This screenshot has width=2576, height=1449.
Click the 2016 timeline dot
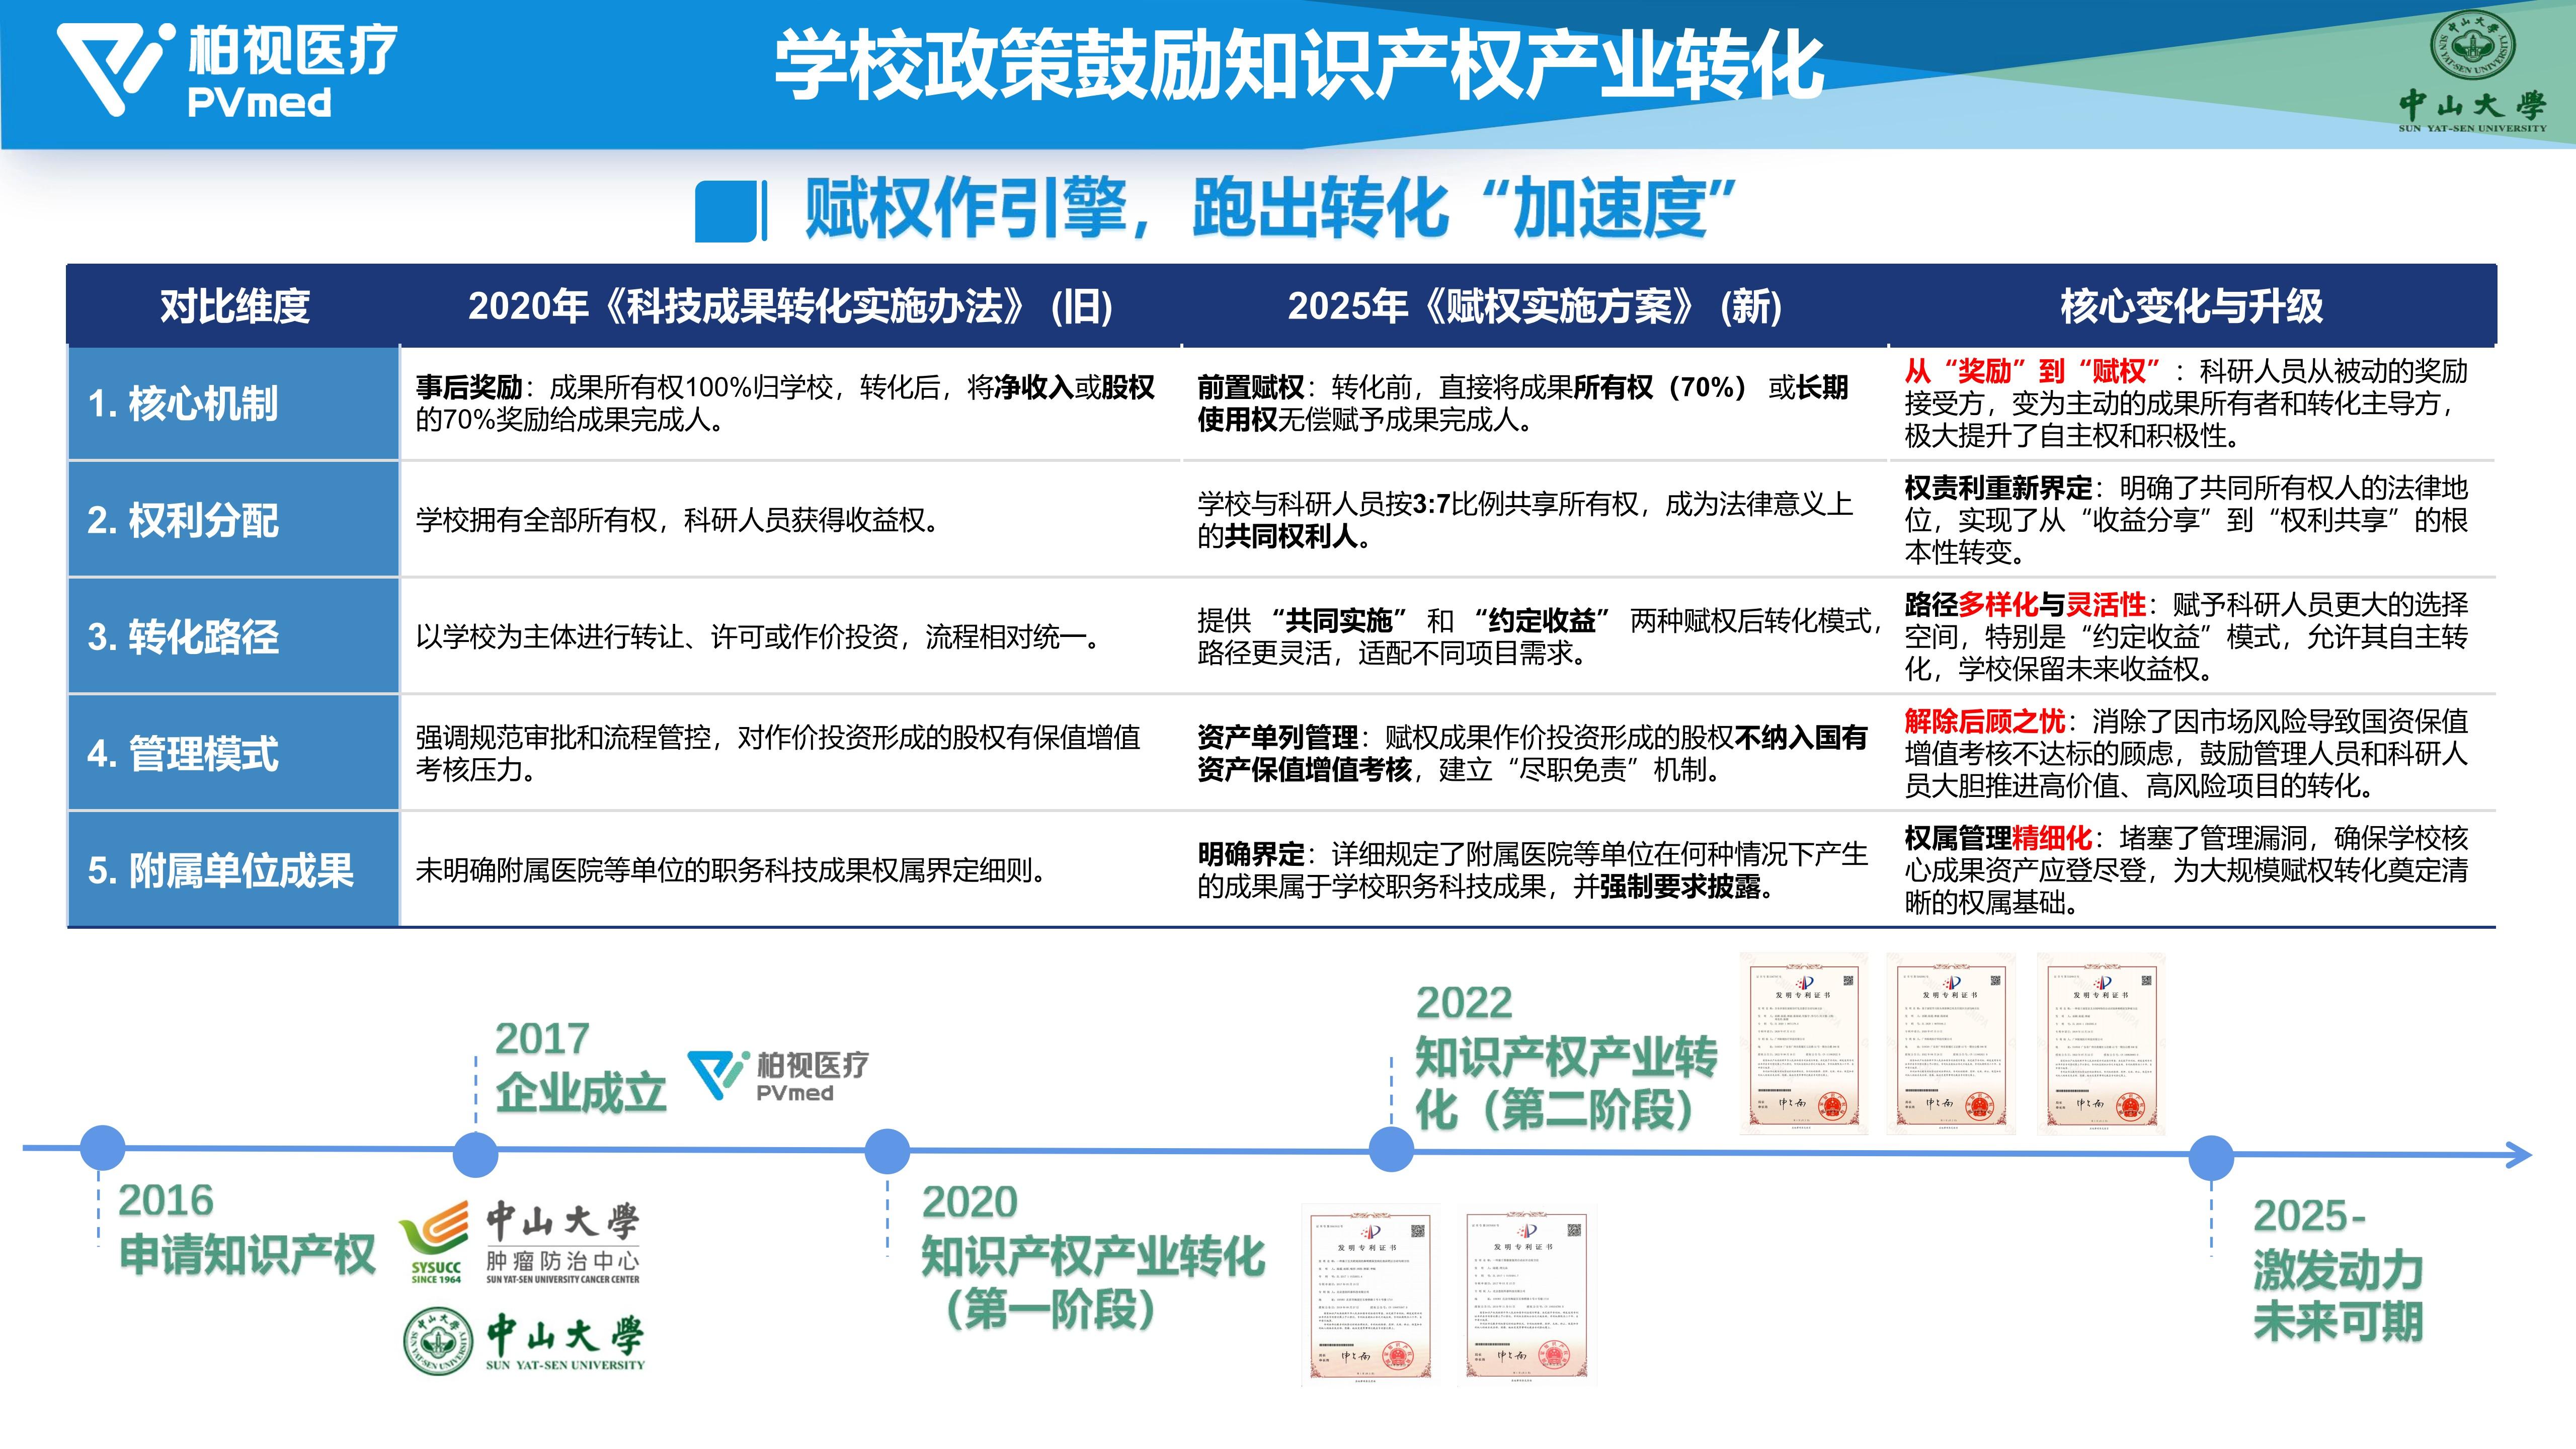click(102, 1148)
